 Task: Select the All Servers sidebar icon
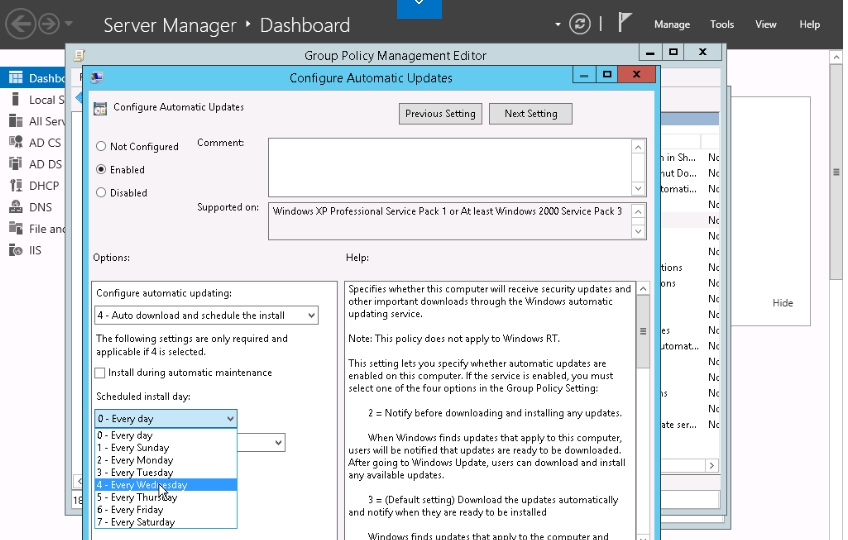pos(16,121)
